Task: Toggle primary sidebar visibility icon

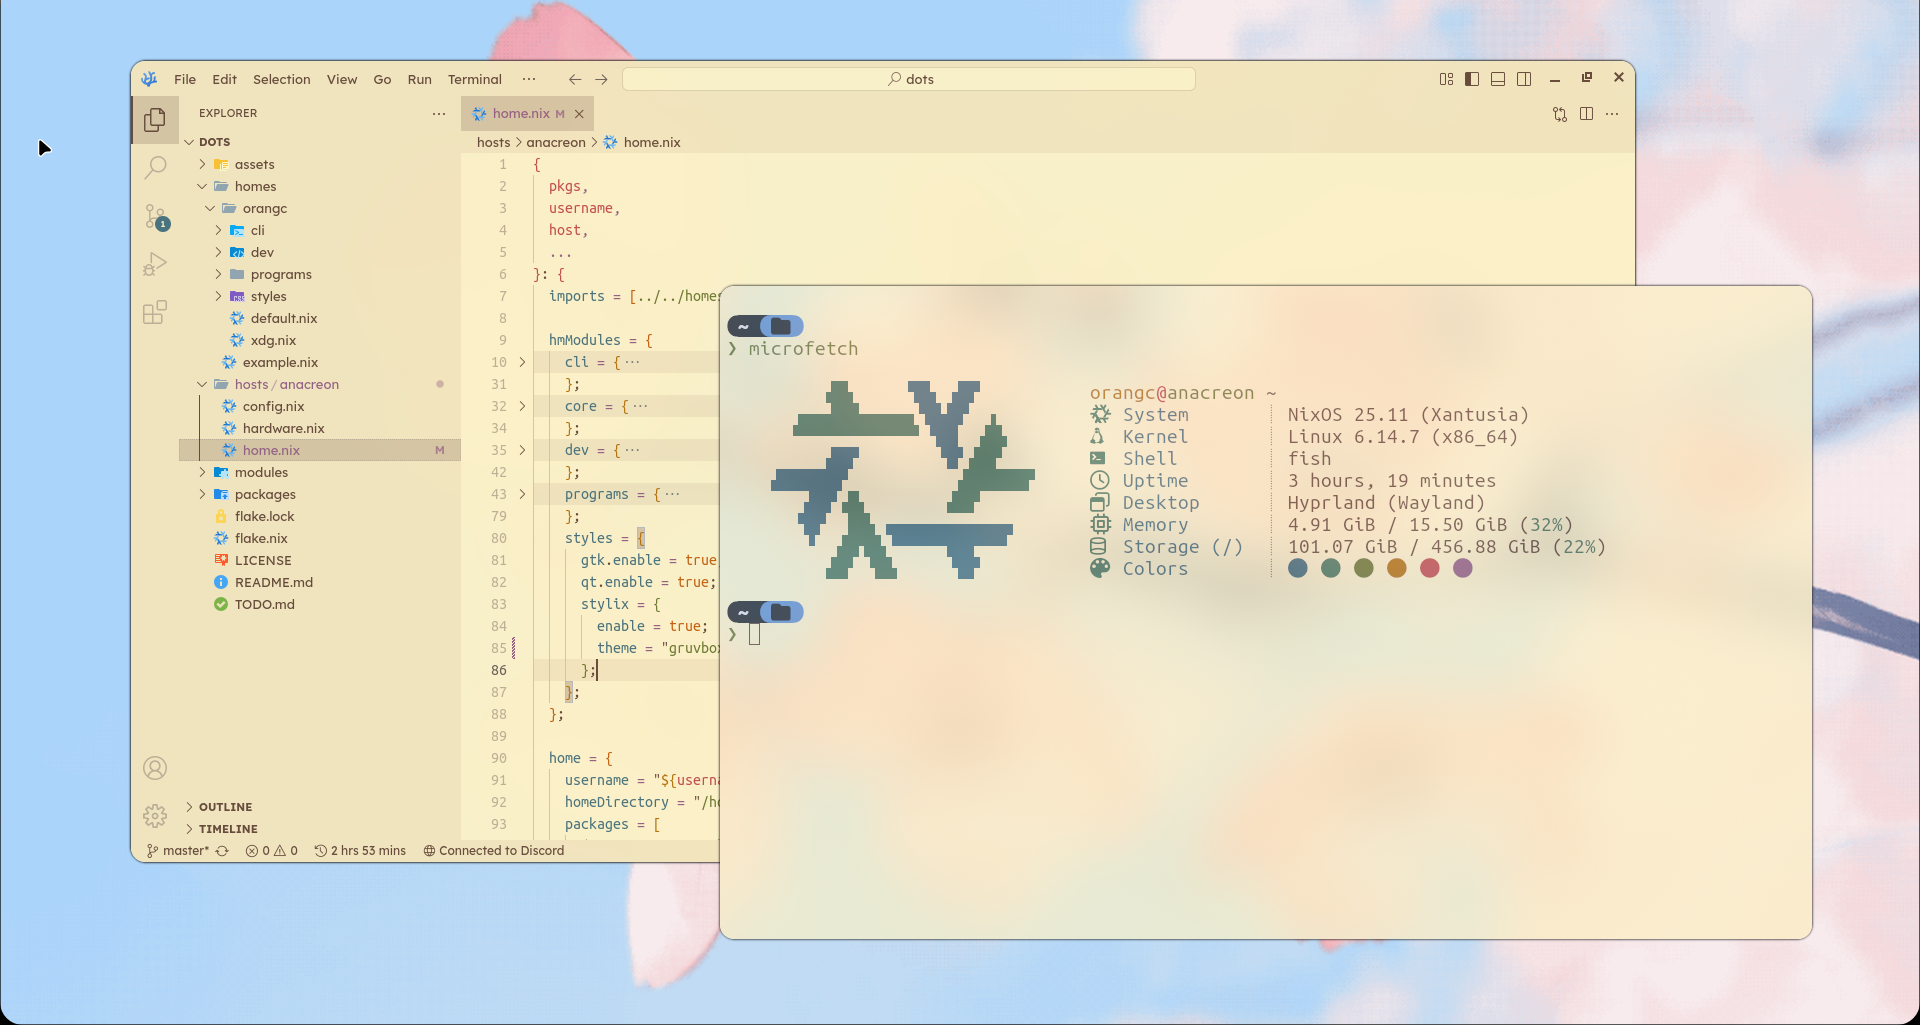Action: click(x=1472, y=79)
